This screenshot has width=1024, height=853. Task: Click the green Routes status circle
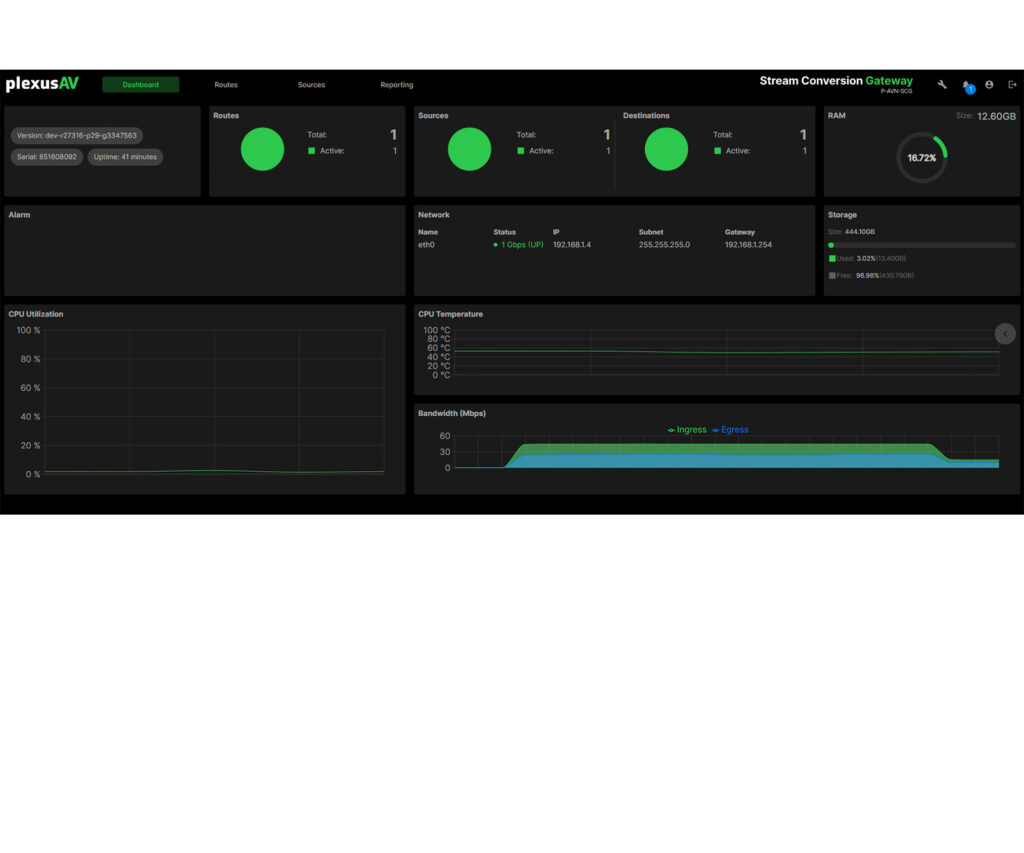point(262,149)
